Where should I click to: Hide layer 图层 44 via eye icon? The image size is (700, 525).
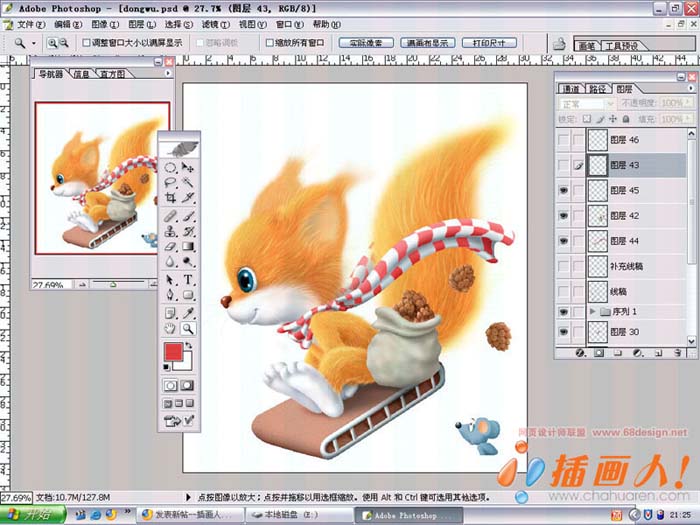pyautogui.click(x=564, y=241)
